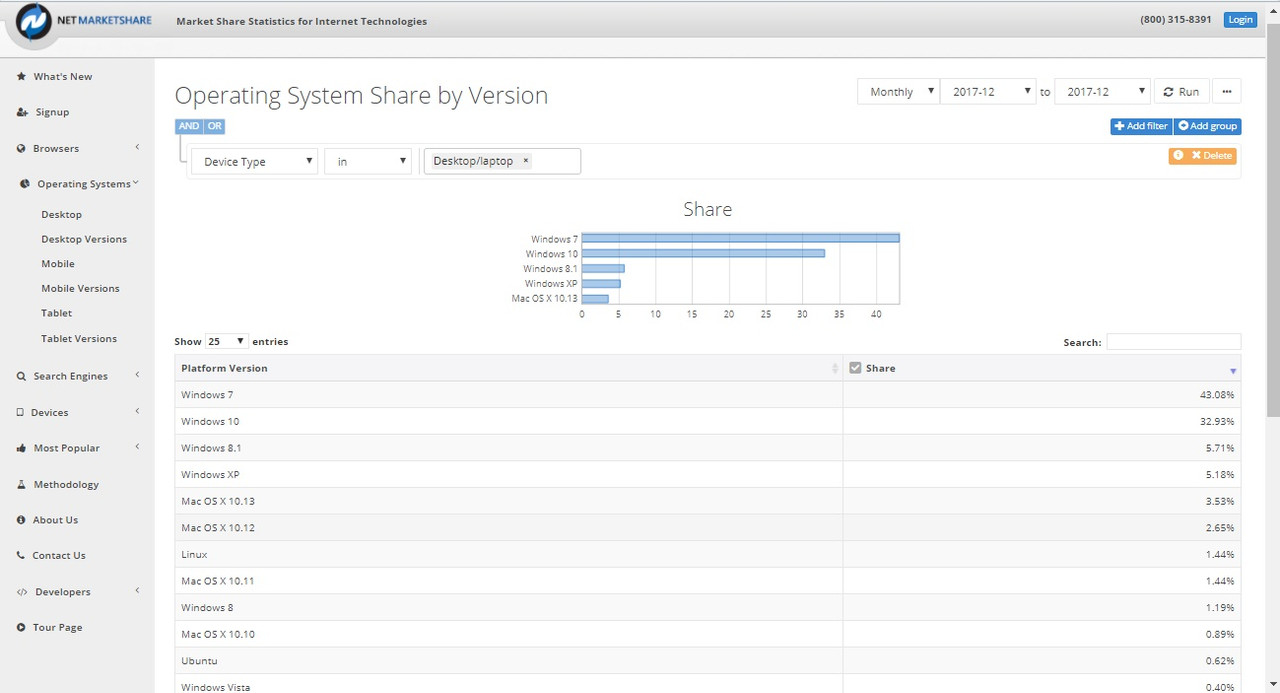Open the ellipsis more options button
The image size is (1280, 693).
[x=1227, y=91]
